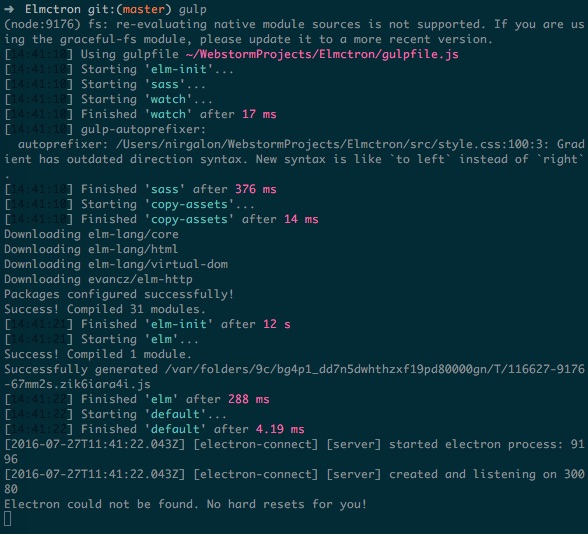
Task: Click 'Packages configured successfully!' message
Action: [x=119, y=294]
